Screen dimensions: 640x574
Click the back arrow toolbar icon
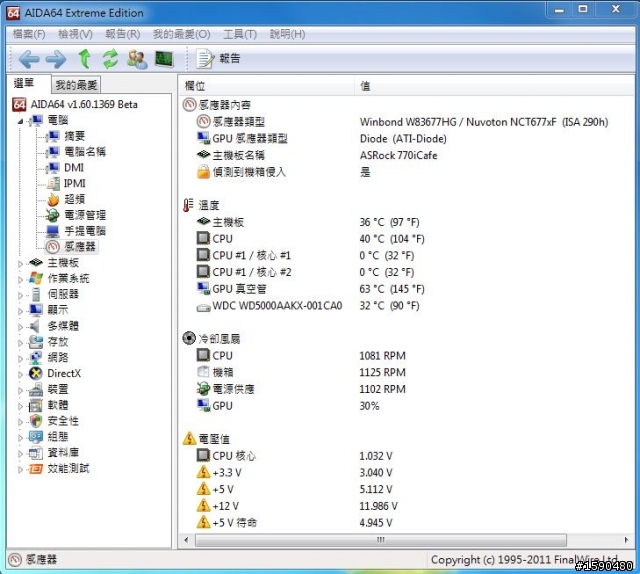coord(29,59)
